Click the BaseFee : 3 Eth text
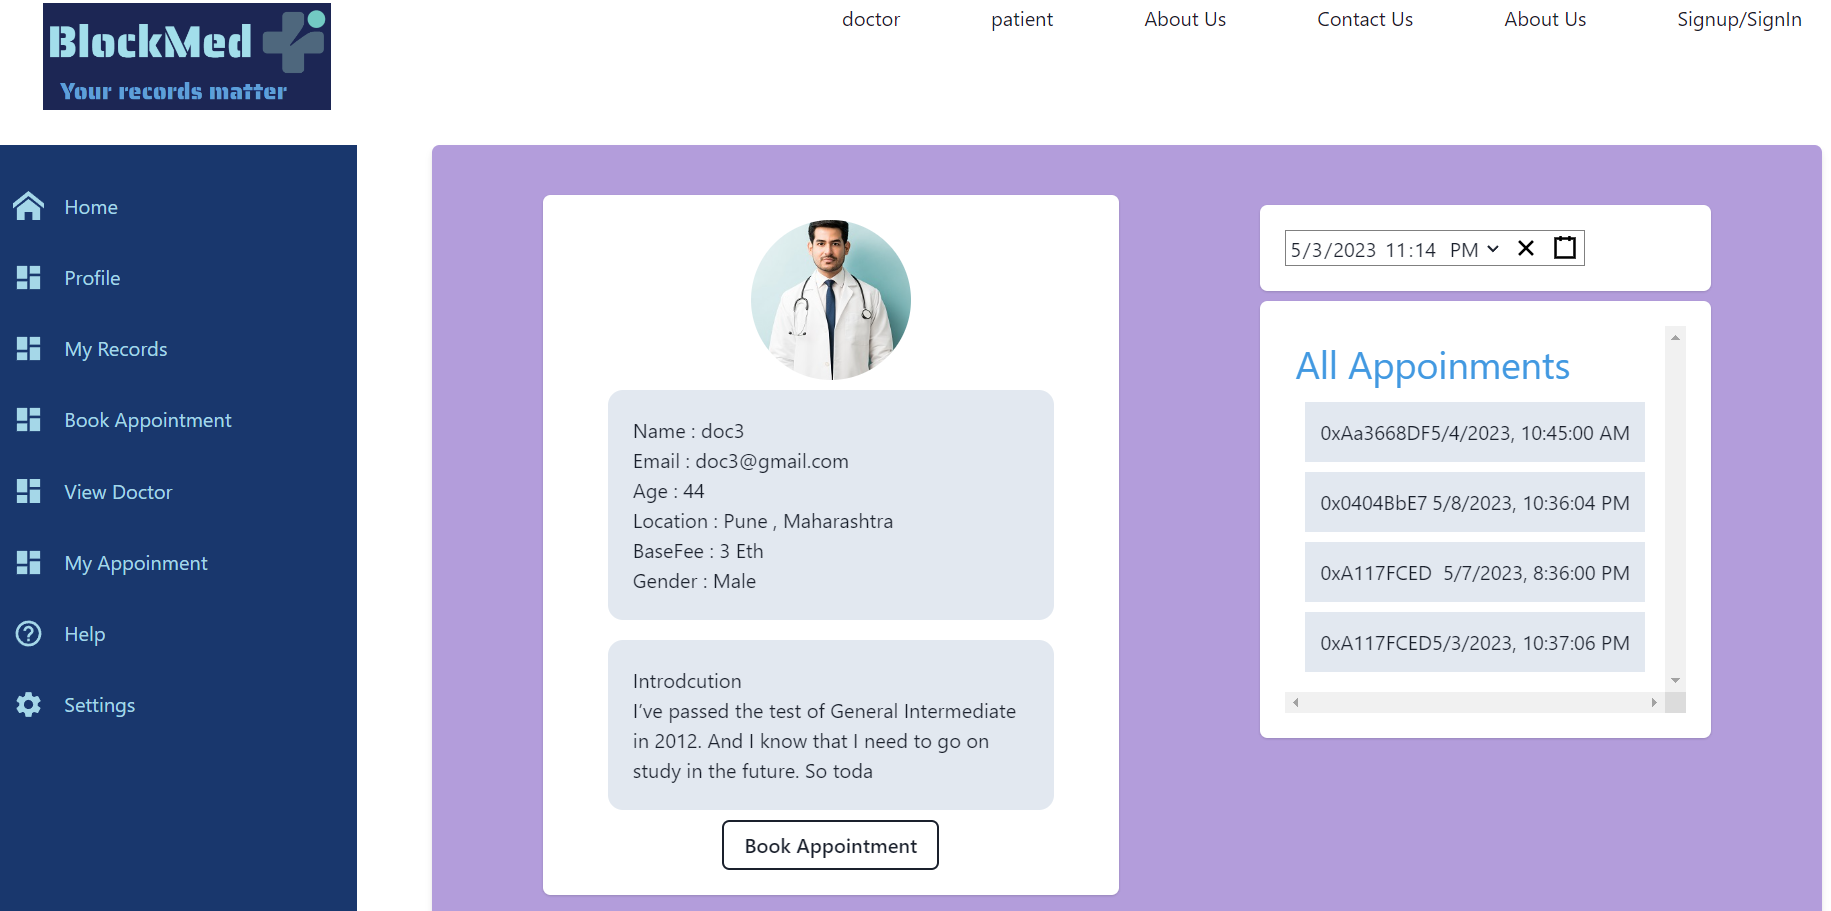Viewport: 1831px width, 911px height. coord(698,551)
